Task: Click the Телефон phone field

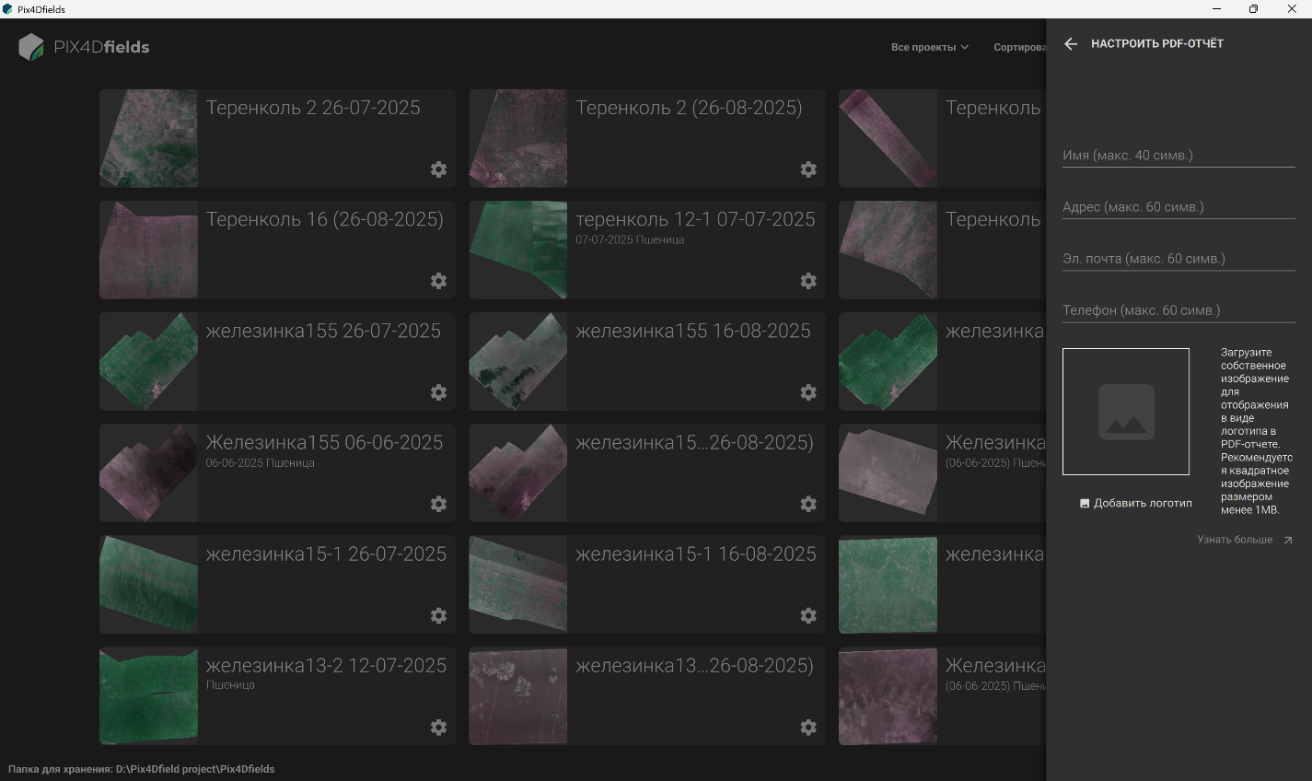Action: [1178, 310]
